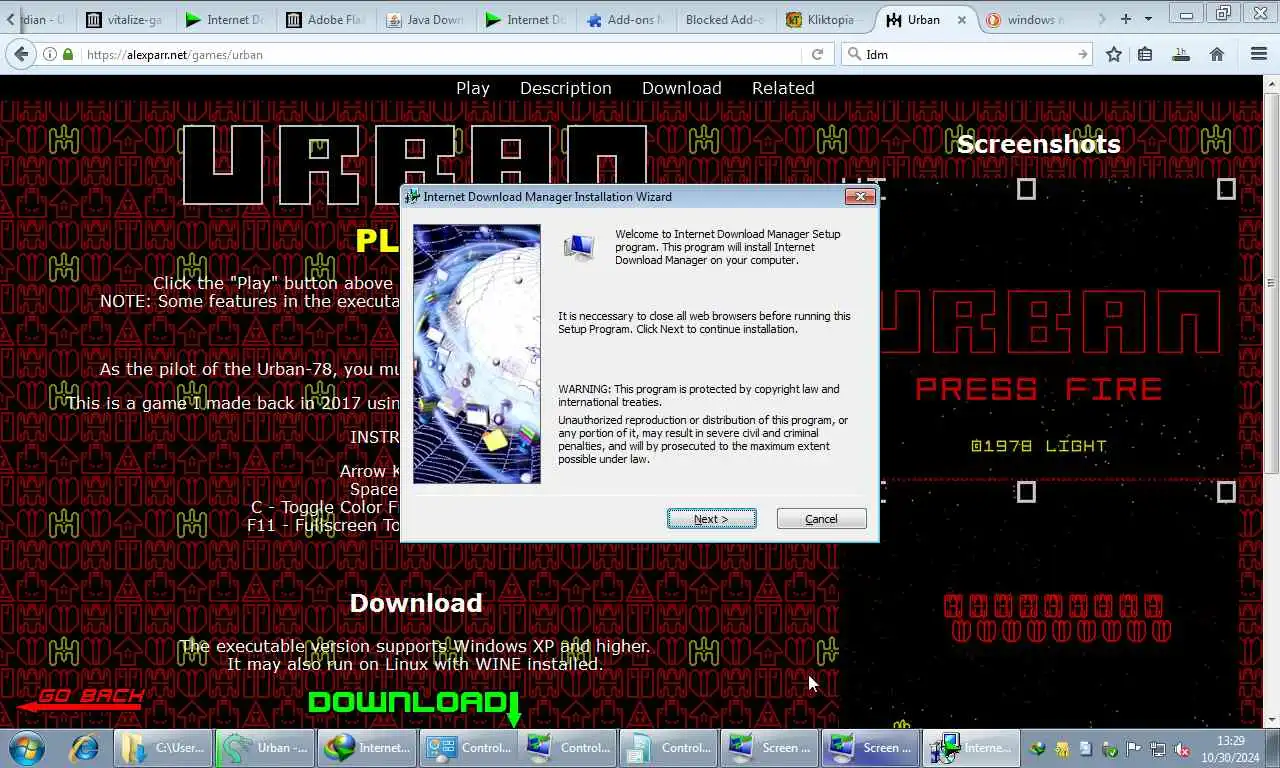This screenshot has width=1280, height=768.
Task: Switch to the Add-ons Manager tab
Action: tap(624, 19)
